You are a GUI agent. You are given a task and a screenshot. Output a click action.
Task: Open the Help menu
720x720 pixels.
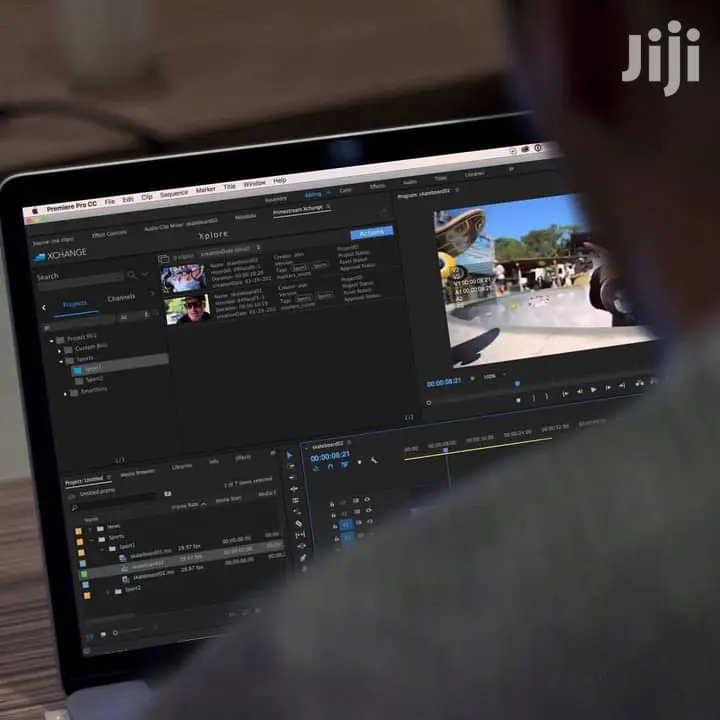[280, 180]
